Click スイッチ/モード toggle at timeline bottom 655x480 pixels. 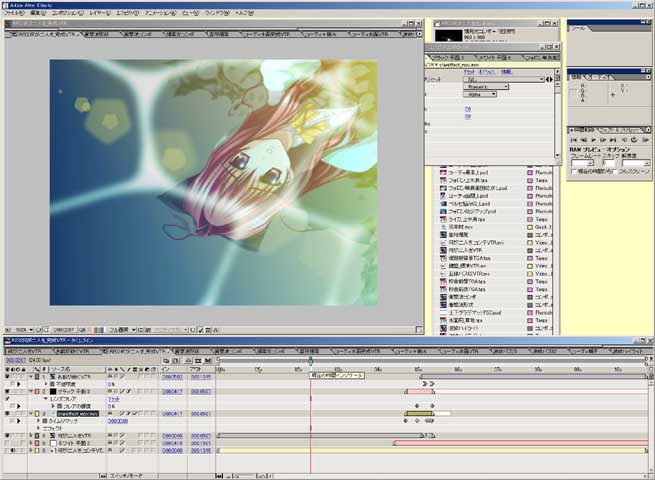coord(126,476)
